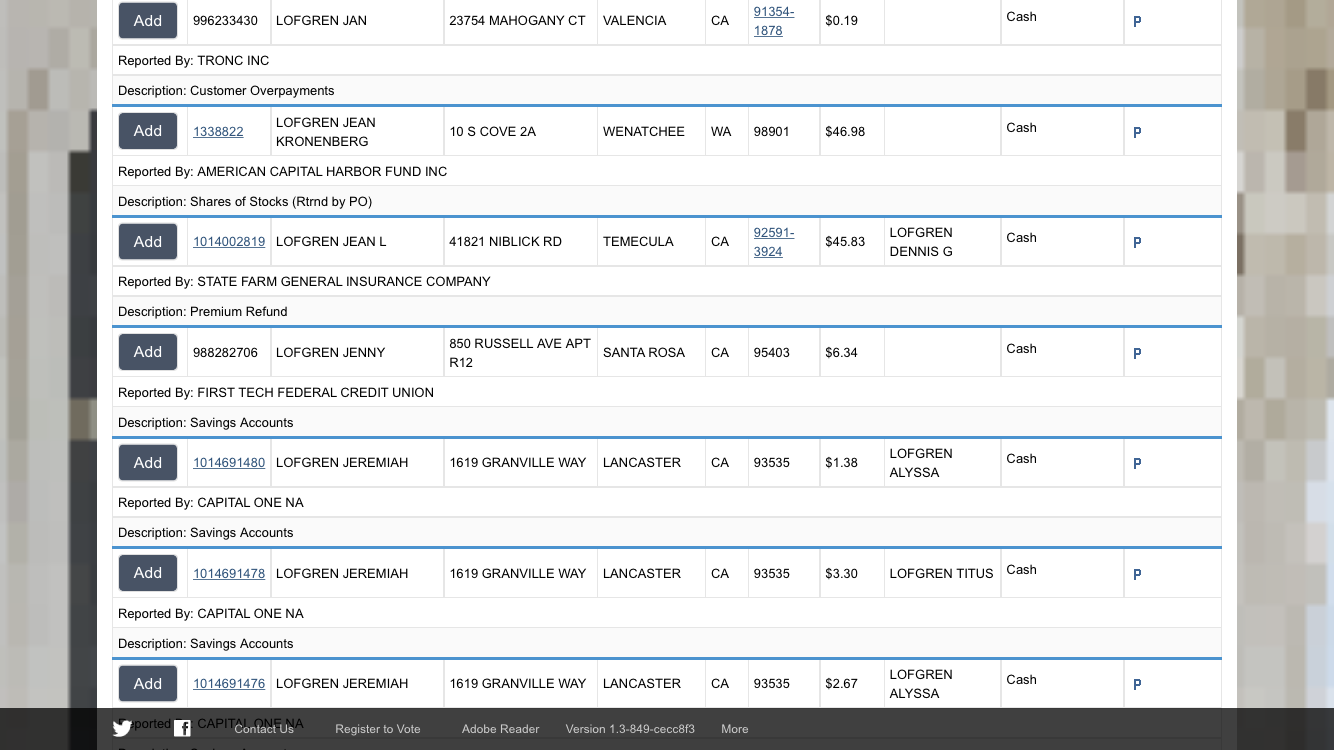Open Contact Us in the footer
The width and height of the screenshot is (1334, 750).
click(x=264, y=729)
